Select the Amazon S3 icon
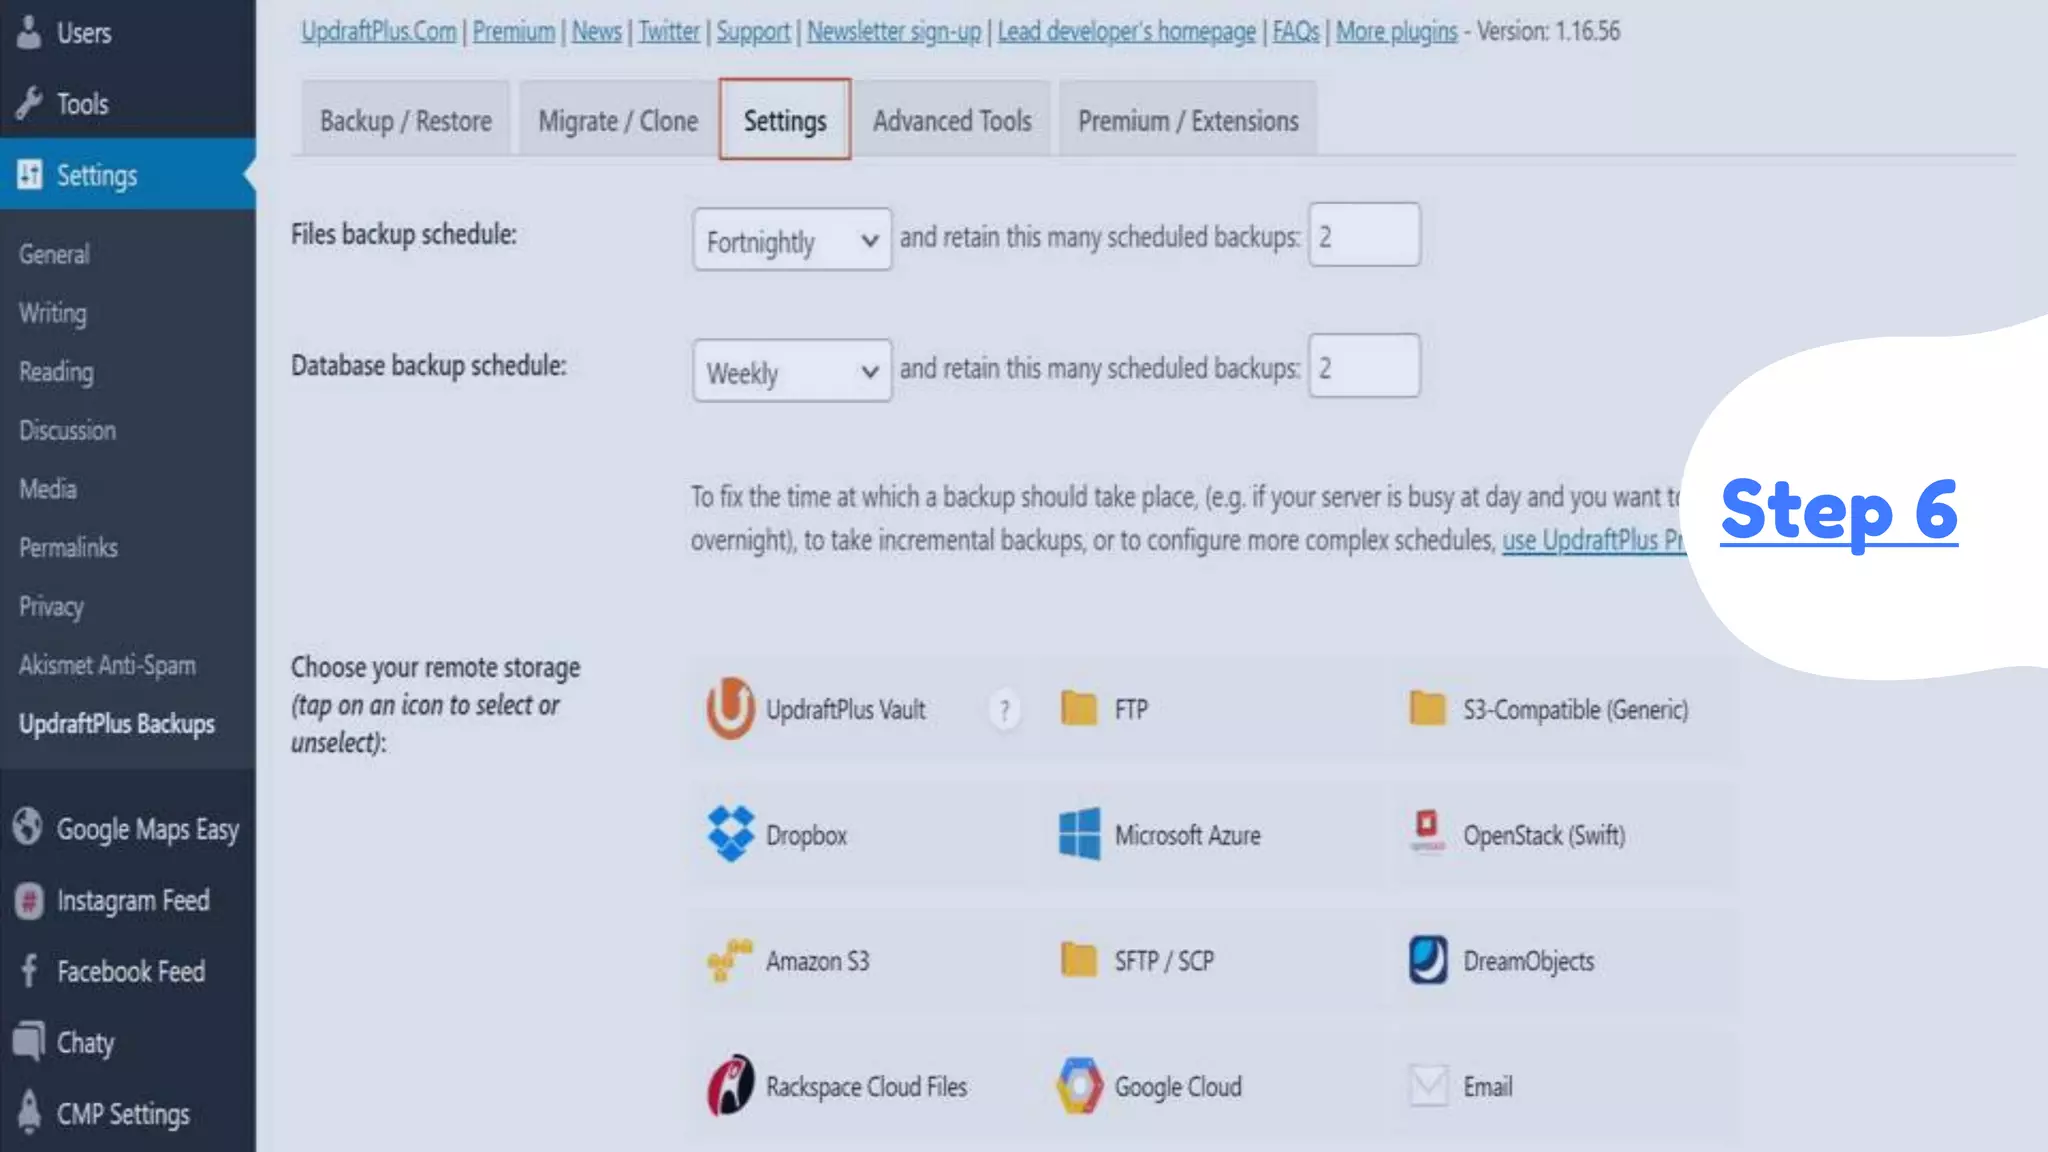 731,960
